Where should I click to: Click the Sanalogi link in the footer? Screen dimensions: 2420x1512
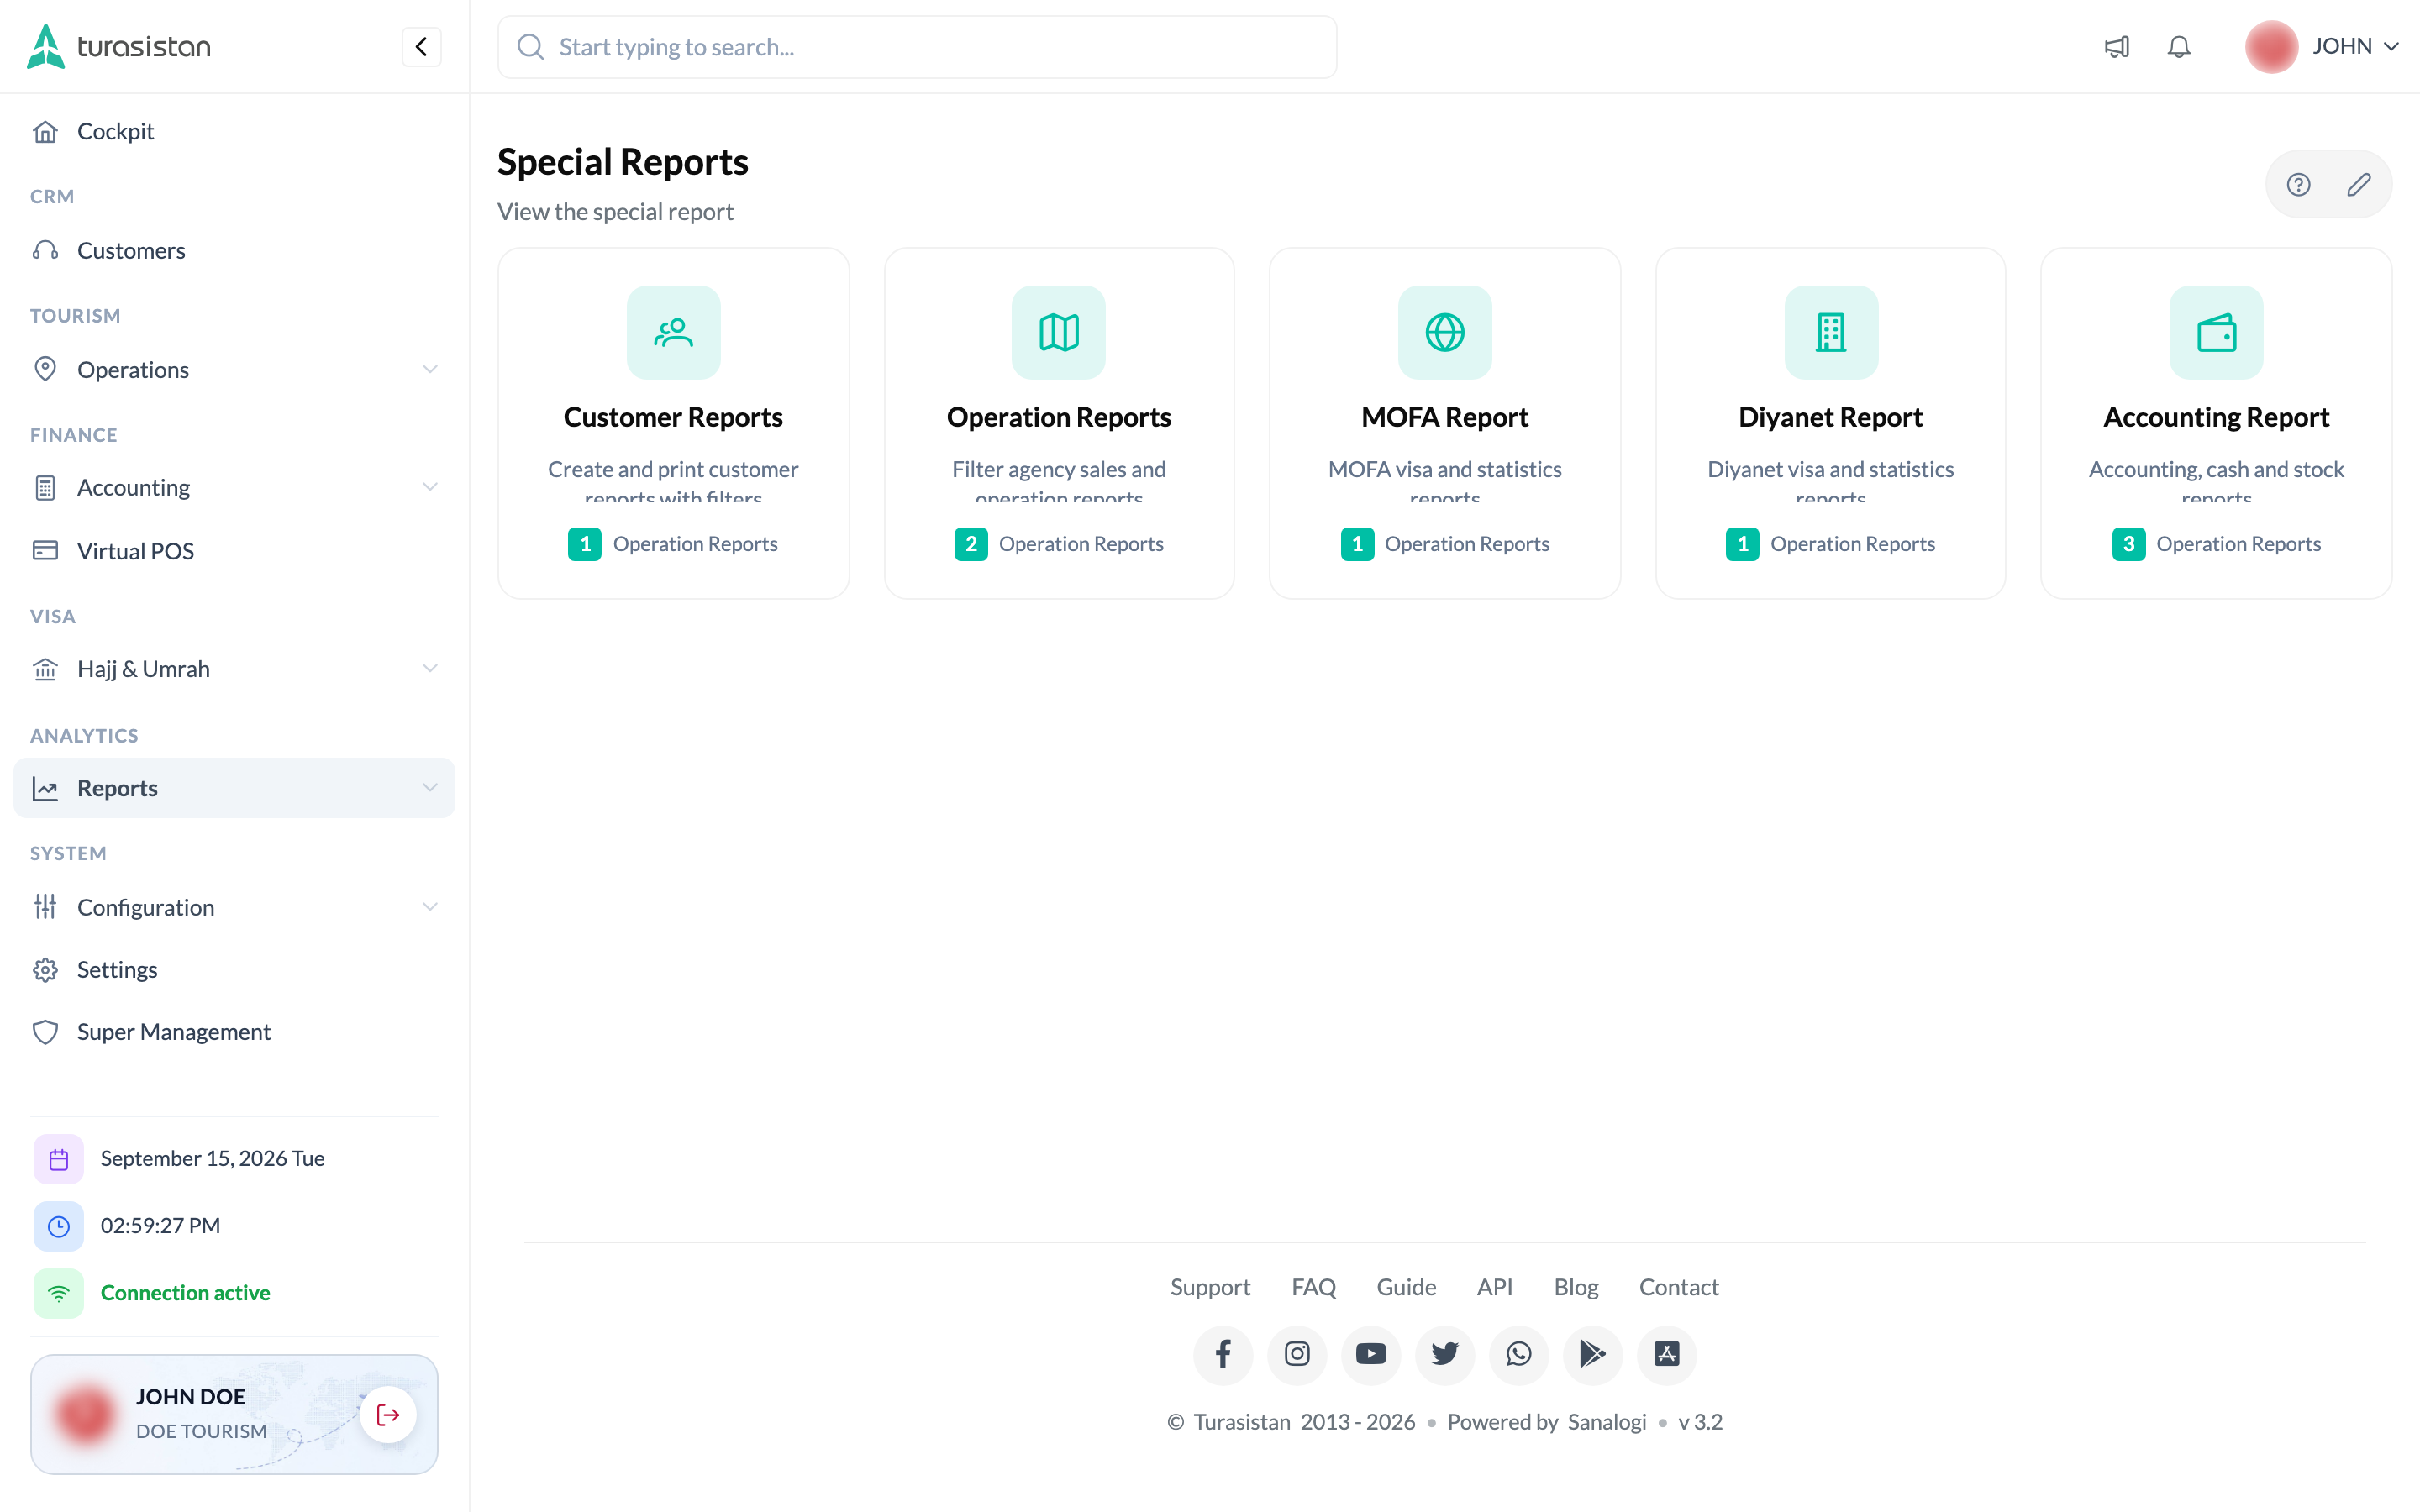coord(1606,1421)
